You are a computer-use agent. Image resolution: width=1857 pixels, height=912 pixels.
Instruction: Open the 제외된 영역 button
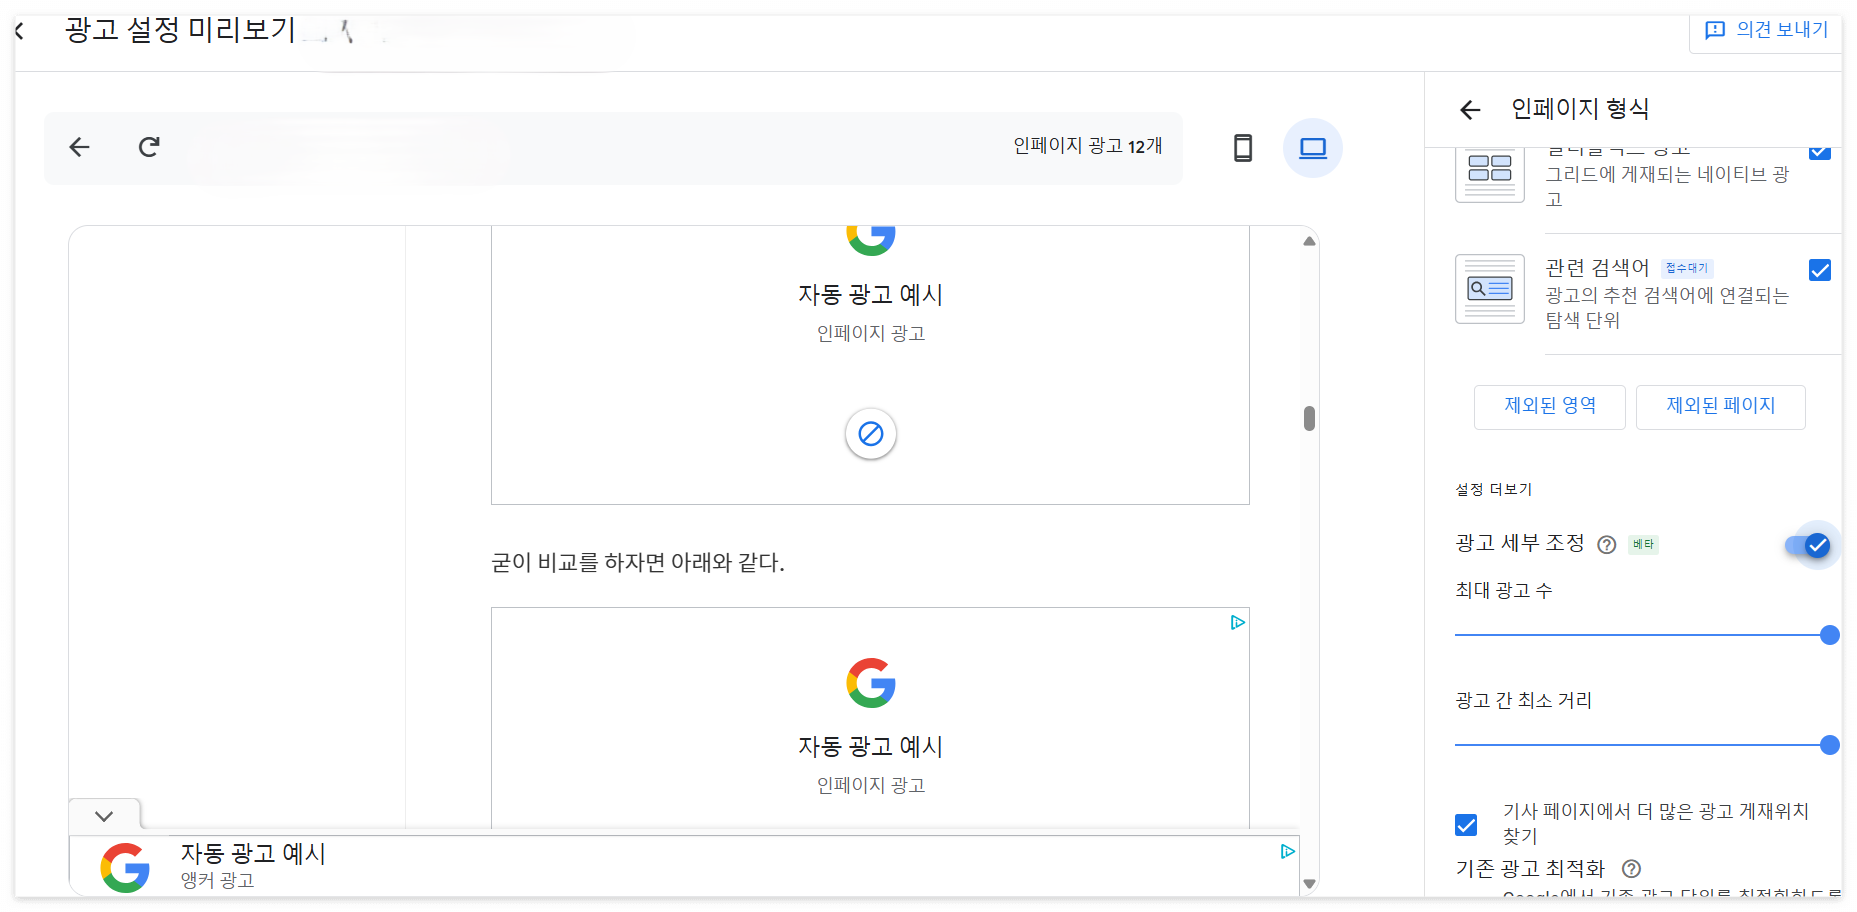(x=1550, y=407)
